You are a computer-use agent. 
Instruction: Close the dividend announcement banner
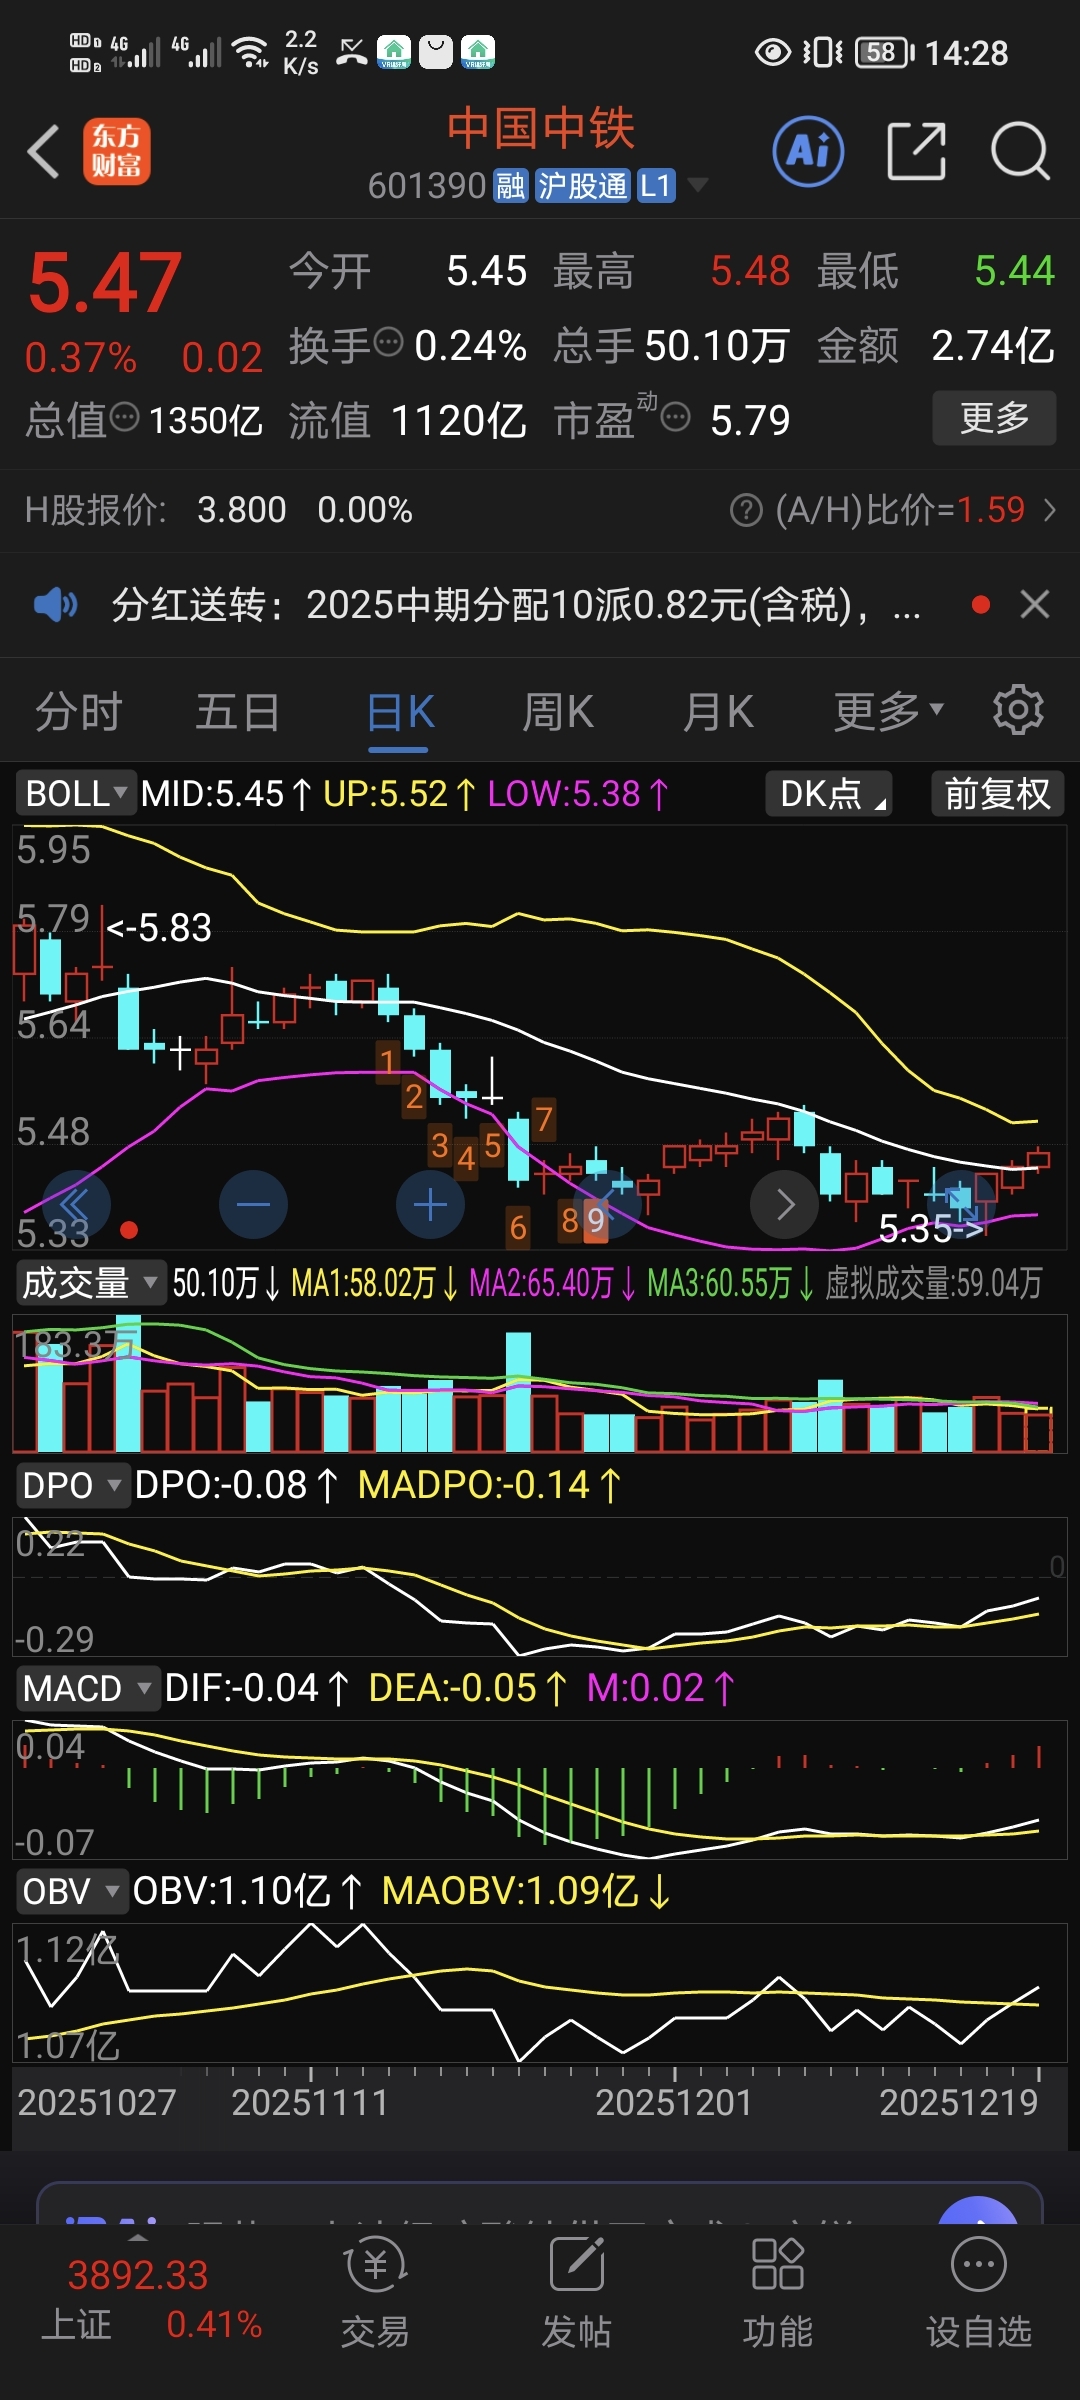point(1035,604)
